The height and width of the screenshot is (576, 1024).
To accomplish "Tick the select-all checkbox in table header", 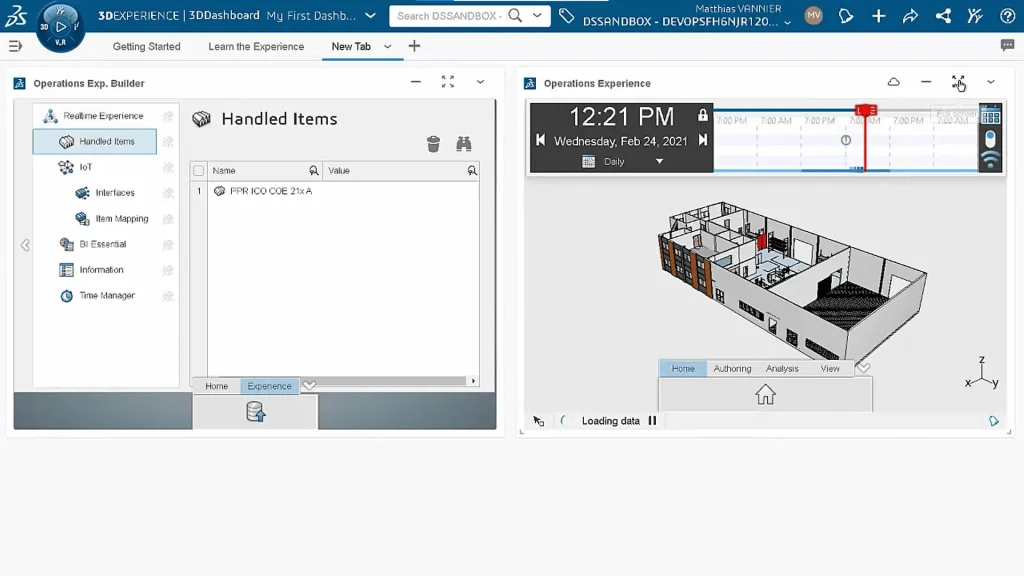I will 199,171.
